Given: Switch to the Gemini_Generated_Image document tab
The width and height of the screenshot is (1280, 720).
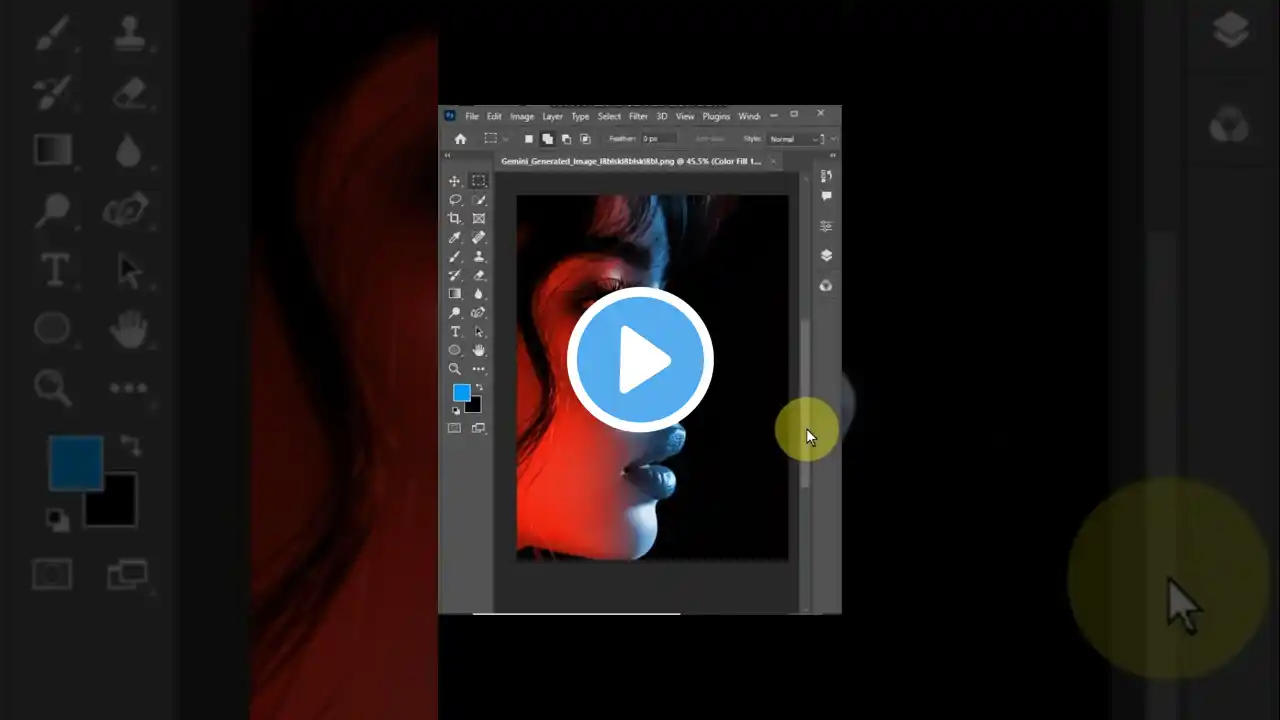Looking at the screenshot, I should [x=630, y=161].
